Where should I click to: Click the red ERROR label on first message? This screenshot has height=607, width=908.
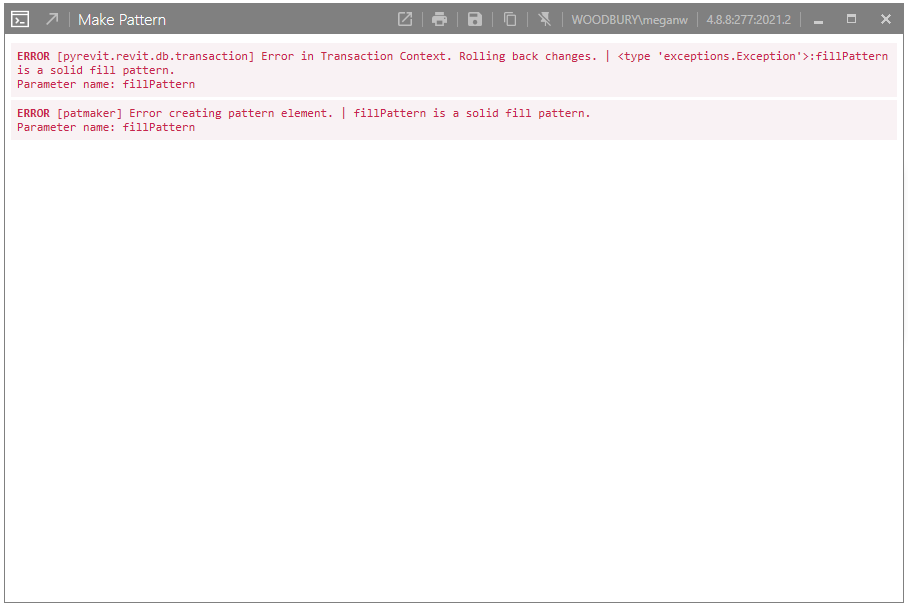tap(33, 56)
